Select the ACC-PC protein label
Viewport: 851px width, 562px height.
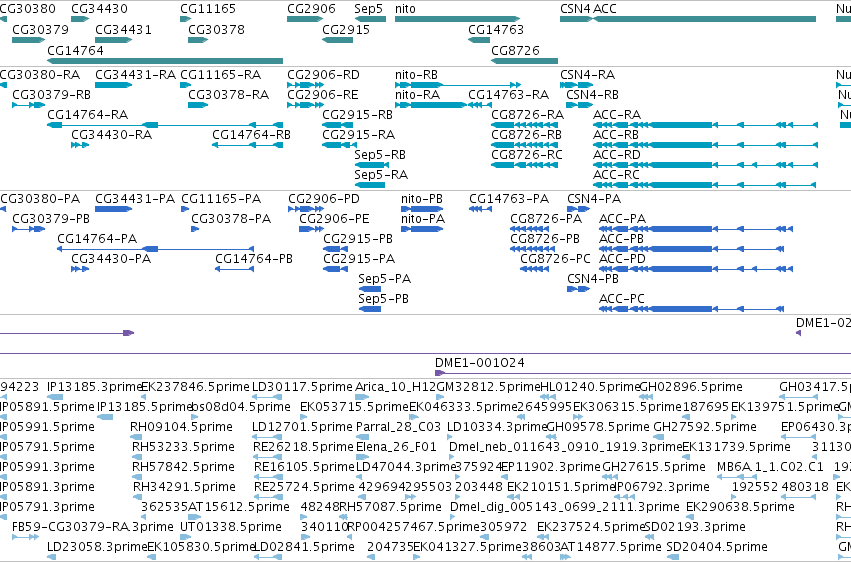click(x=621, y=299)
